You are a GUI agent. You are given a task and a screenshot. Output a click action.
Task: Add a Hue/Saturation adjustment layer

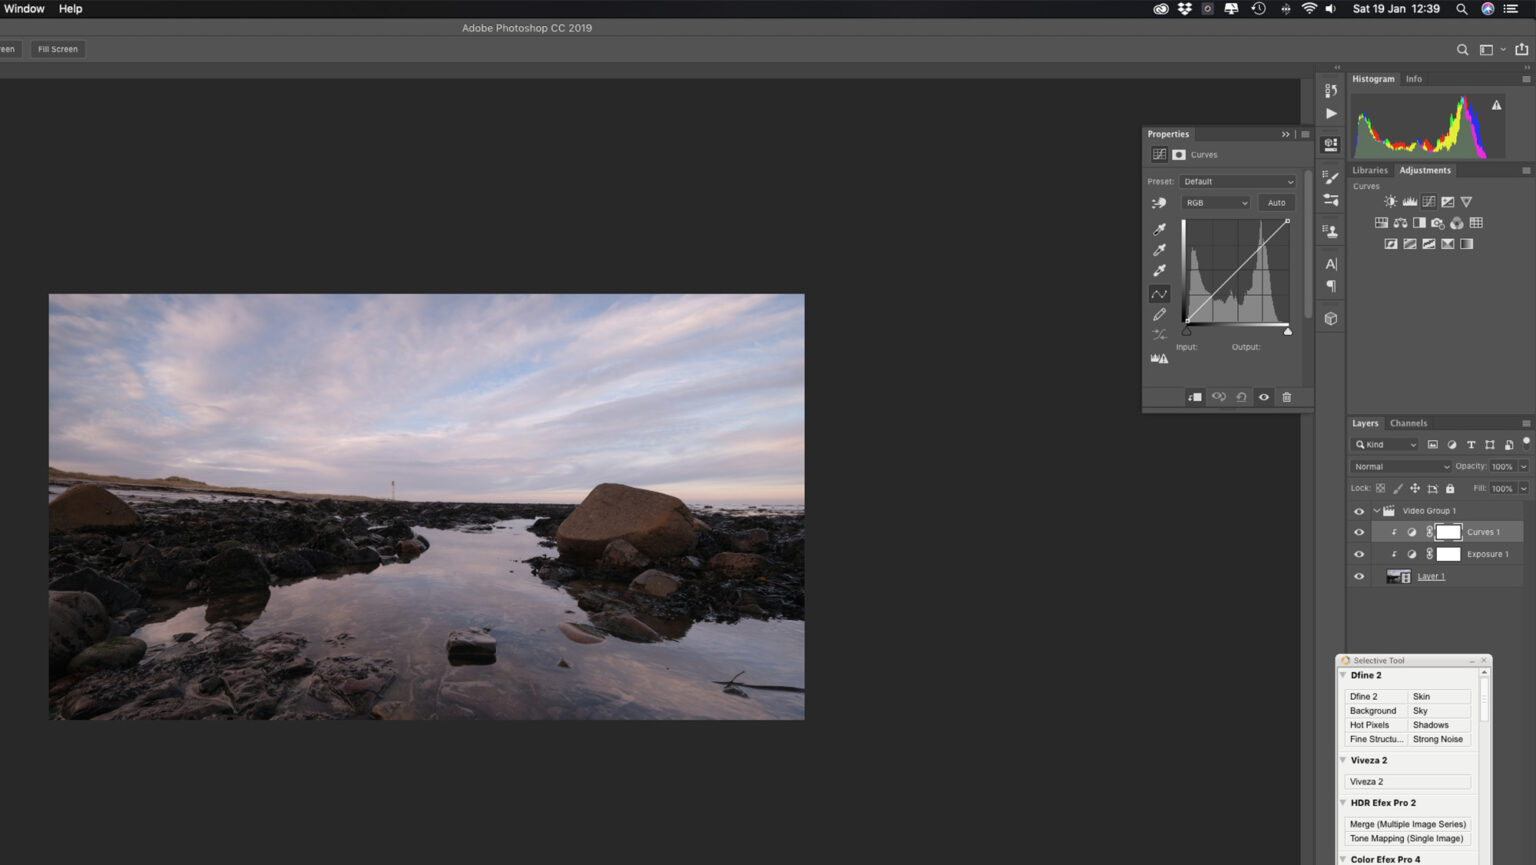(1381, 223)
